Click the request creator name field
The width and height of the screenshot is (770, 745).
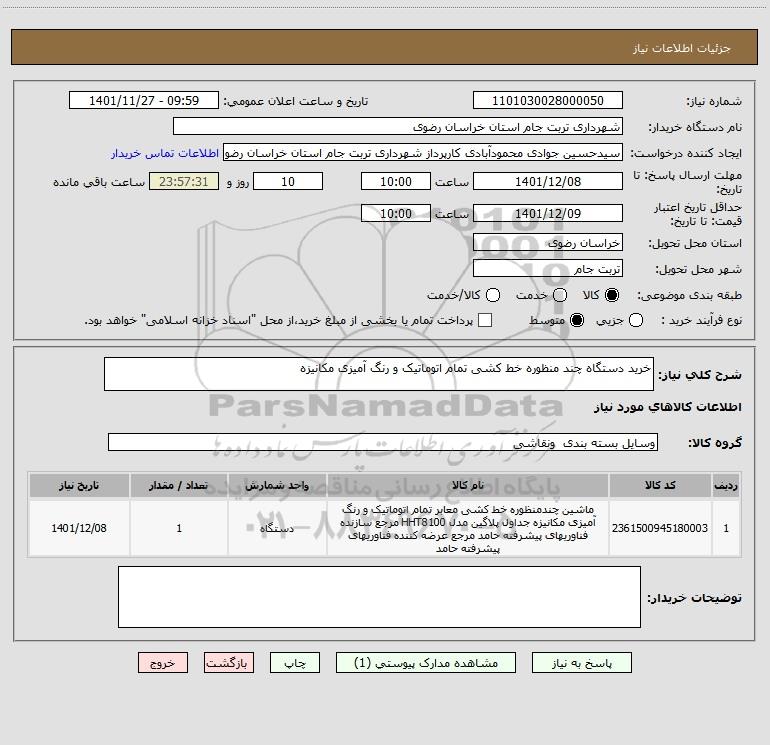(x=423, y=153)
